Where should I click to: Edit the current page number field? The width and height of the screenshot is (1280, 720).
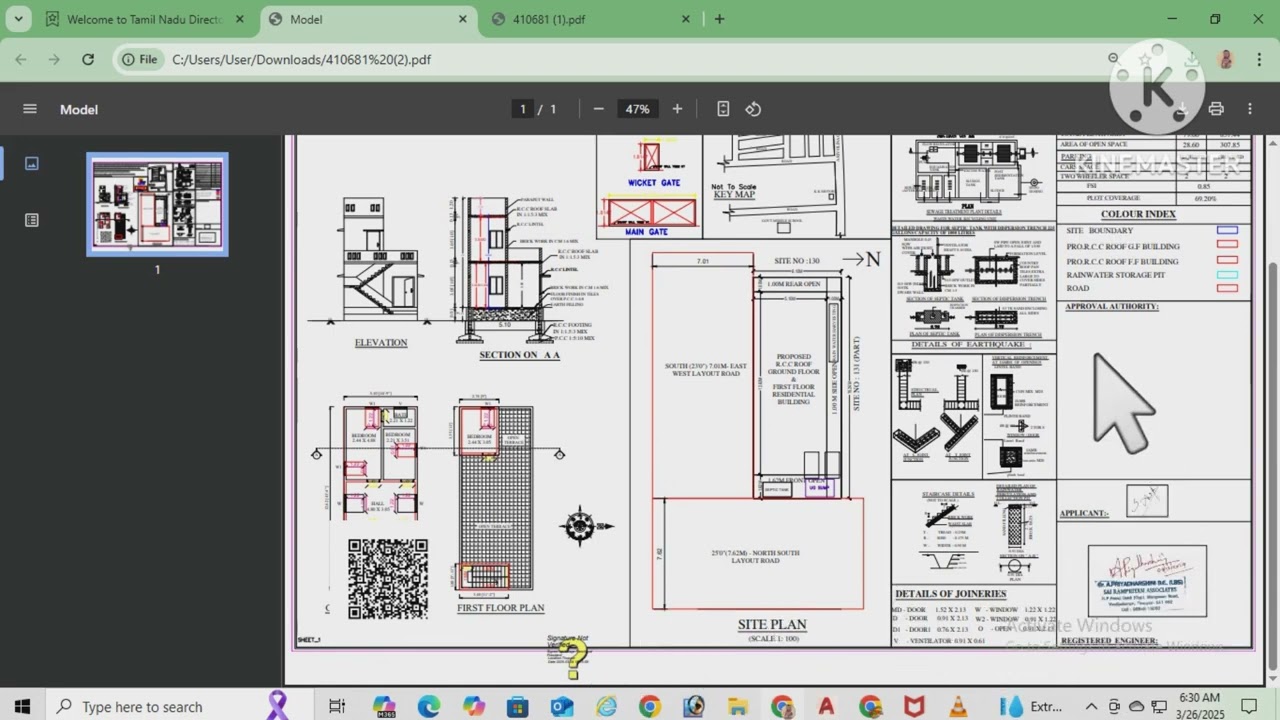[522, 109]
